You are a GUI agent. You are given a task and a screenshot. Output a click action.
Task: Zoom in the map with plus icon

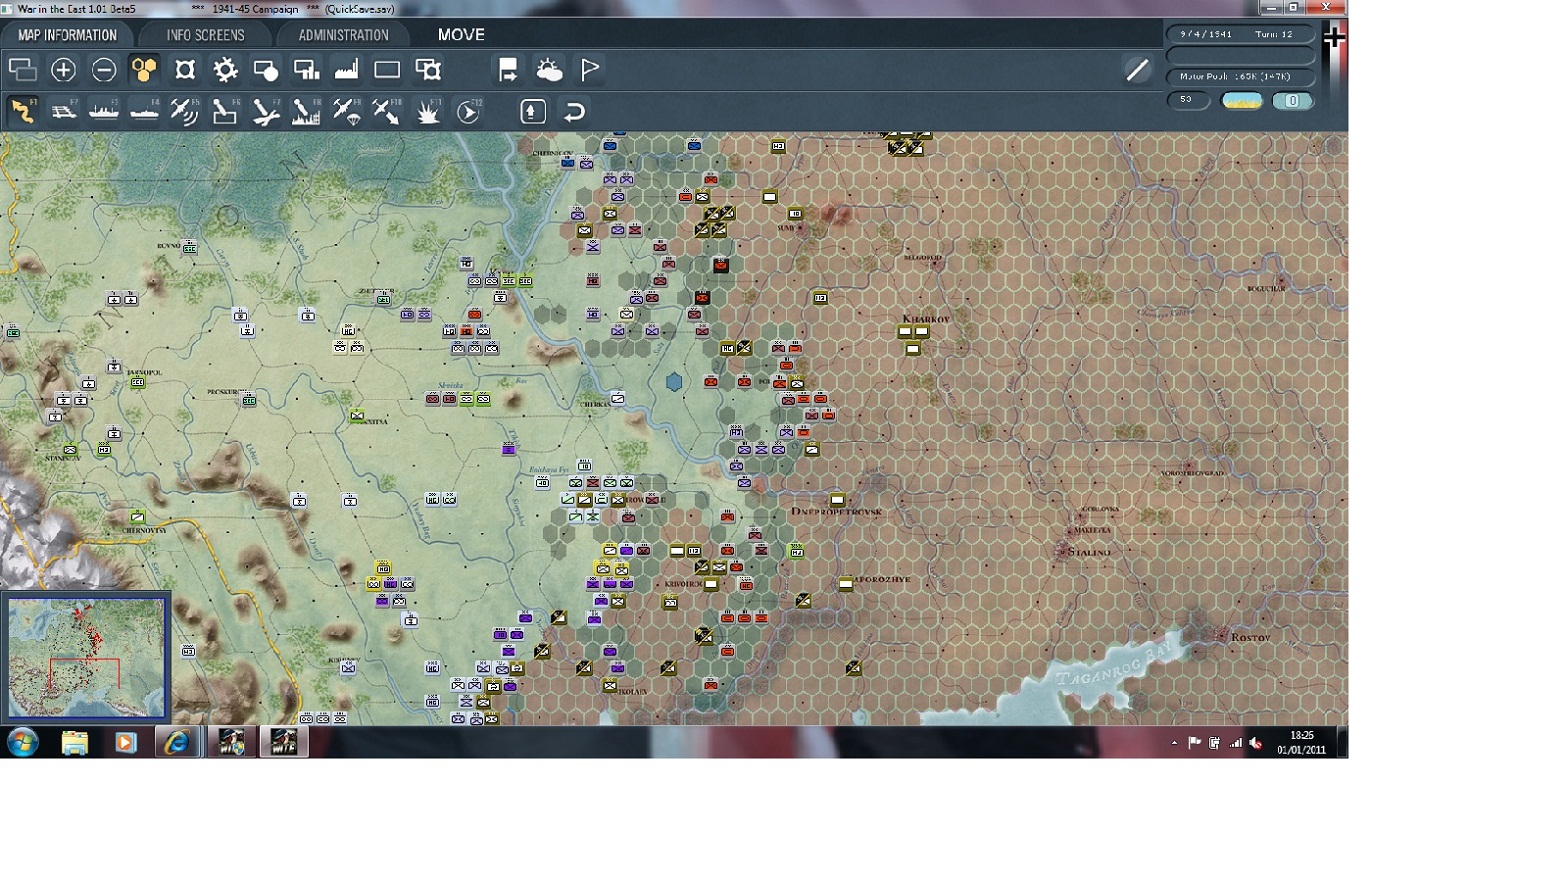tap(63, 70)
